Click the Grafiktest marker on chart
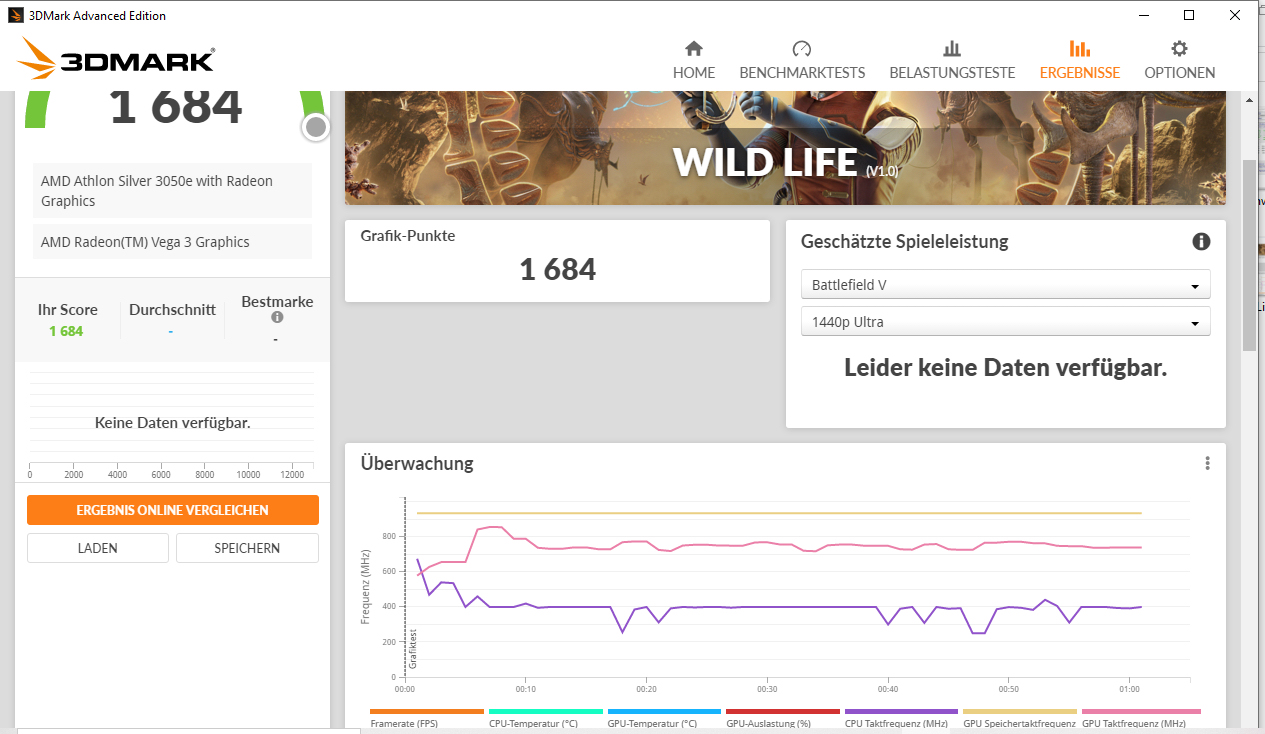 [412, 648]
